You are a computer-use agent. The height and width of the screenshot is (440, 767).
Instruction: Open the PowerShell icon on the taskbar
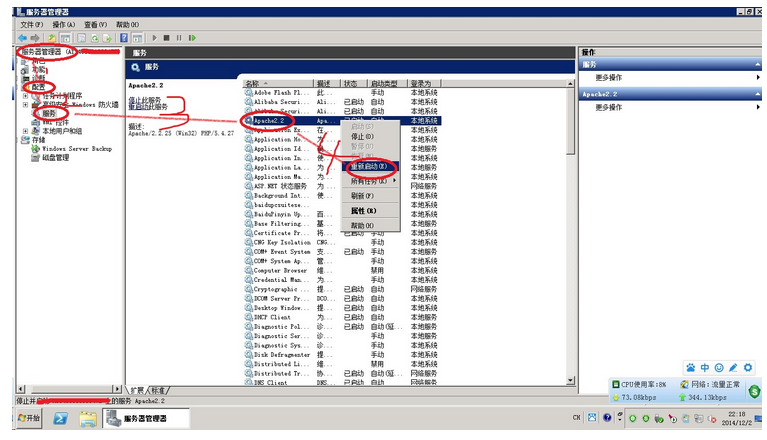(61, 418)
